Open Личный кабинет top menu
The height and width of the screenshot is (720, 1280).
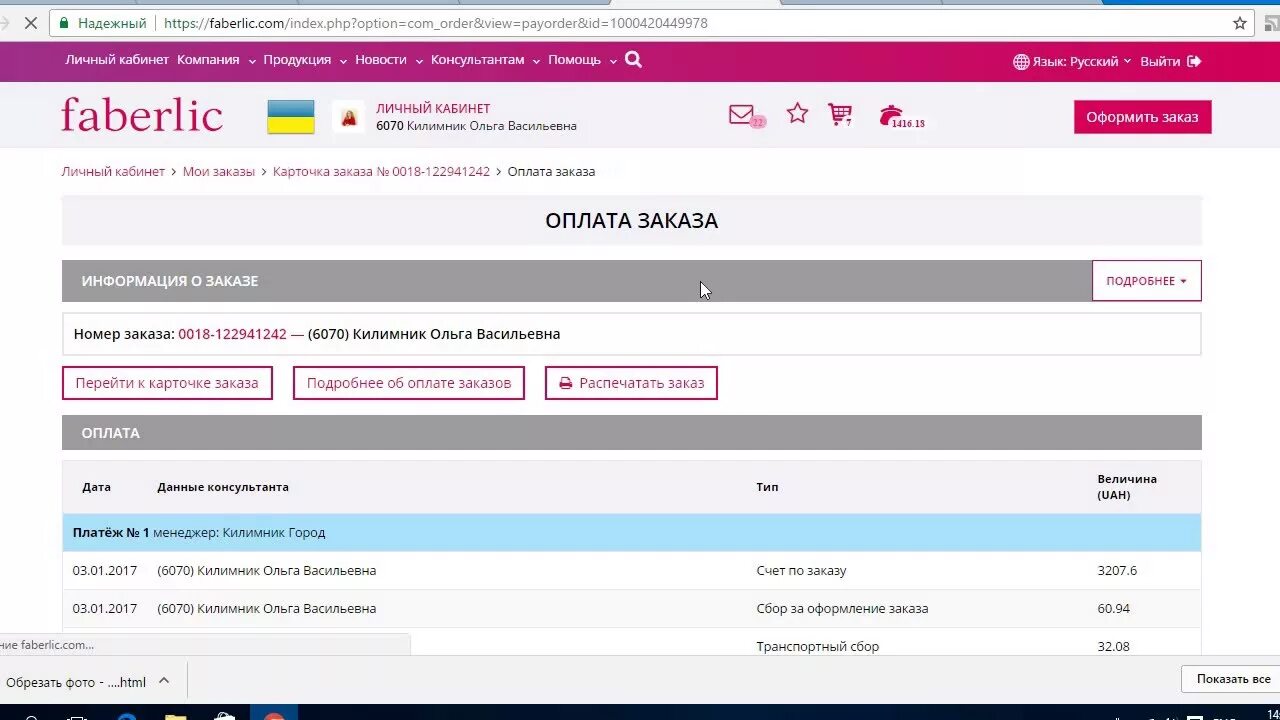tap(117, 60)
